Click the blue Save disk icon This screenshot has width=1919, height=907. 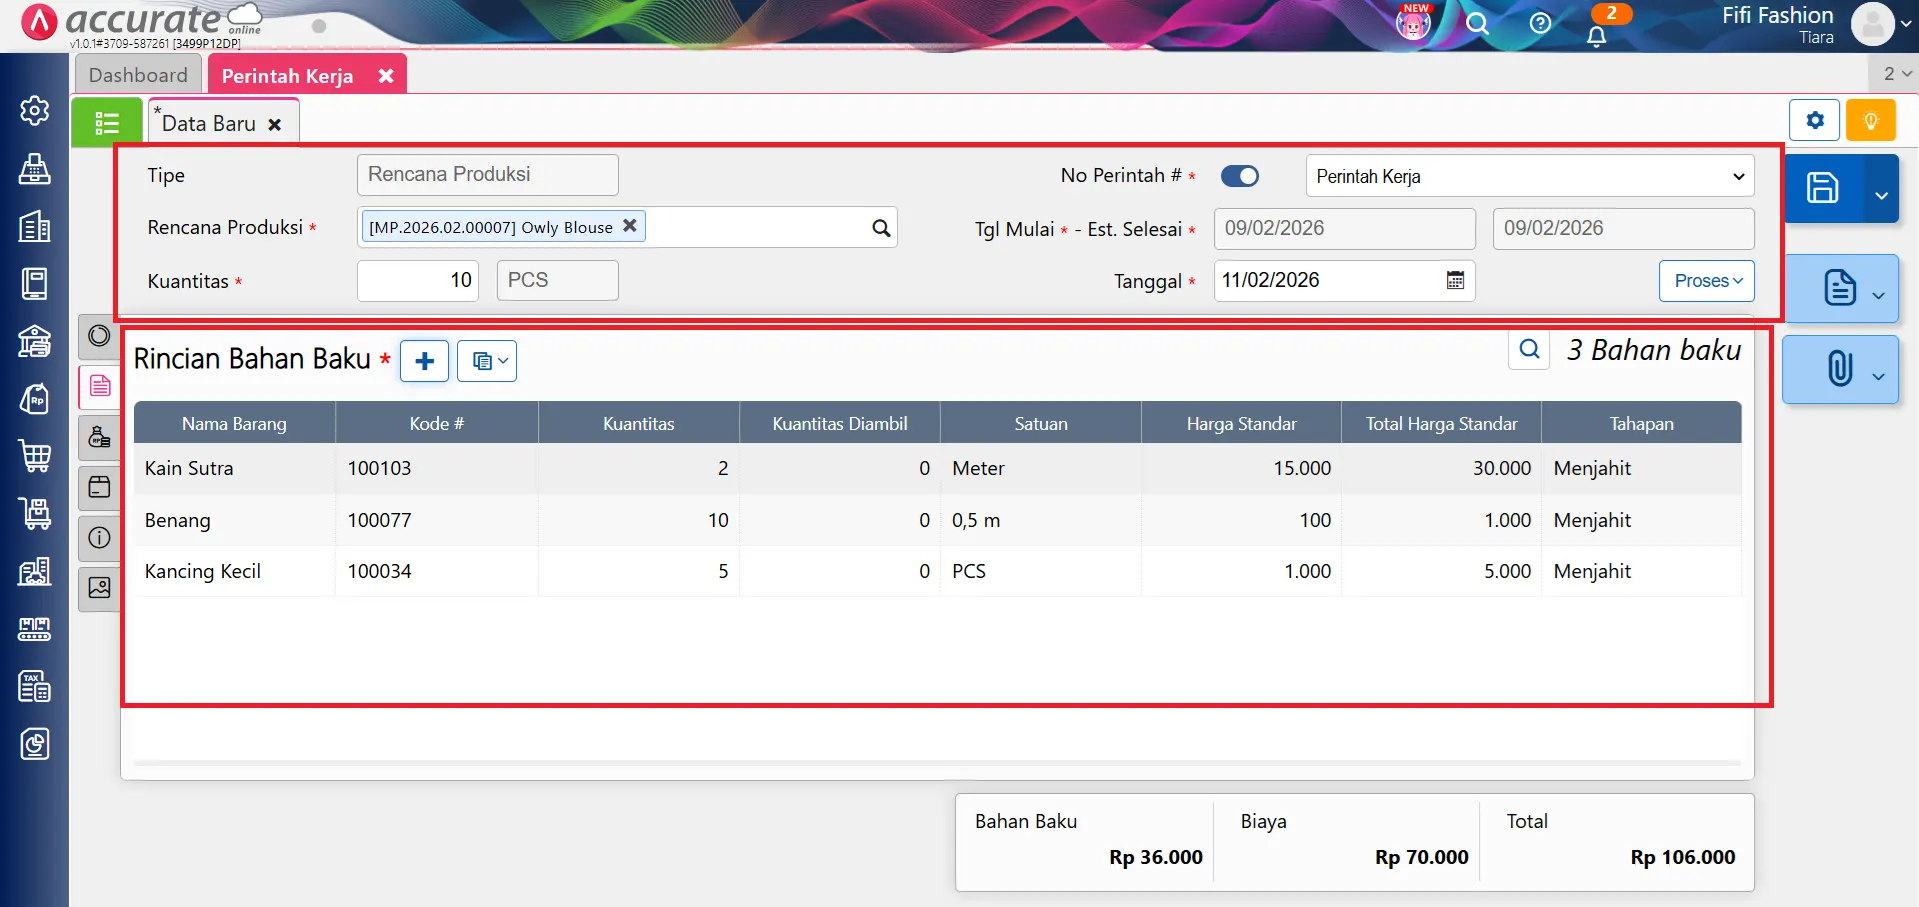[x=1822, y=188]
